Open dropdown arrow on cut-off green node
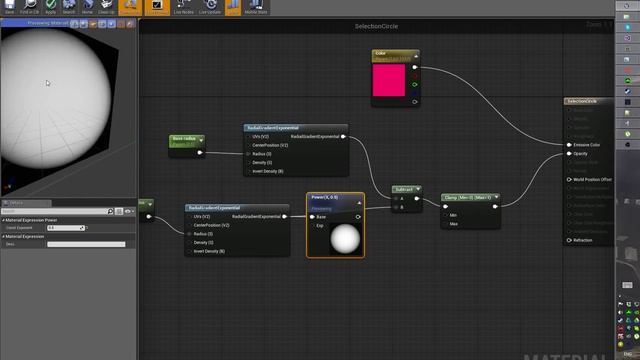Screen dimensions: 640x360 click(150, 204)
